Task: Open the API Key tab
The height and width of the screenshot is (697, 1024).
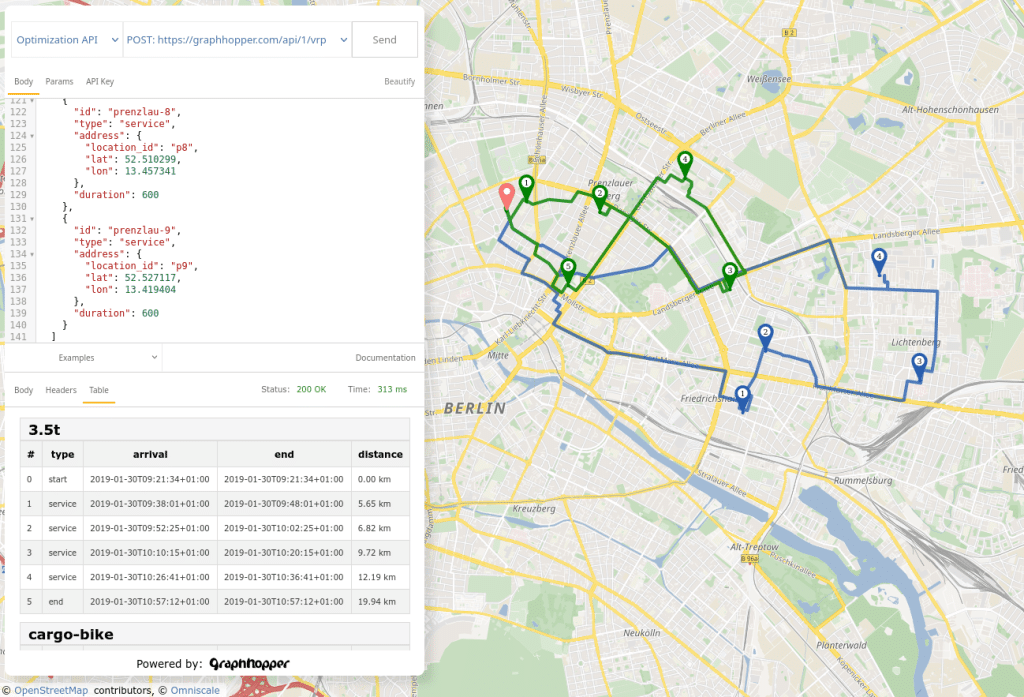Action: click(100, 81)
